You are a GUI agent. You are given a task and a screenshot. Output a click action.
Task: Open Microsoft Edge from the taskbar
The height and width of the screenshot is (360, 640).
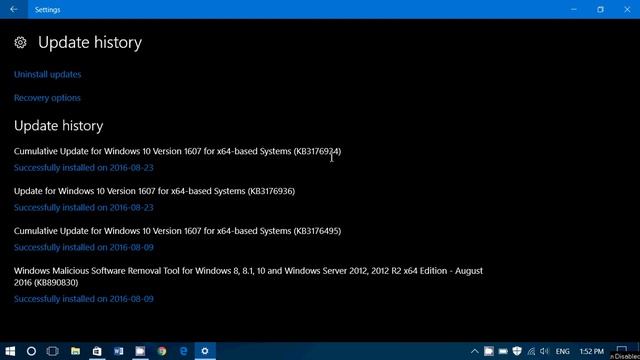(184, 351)
